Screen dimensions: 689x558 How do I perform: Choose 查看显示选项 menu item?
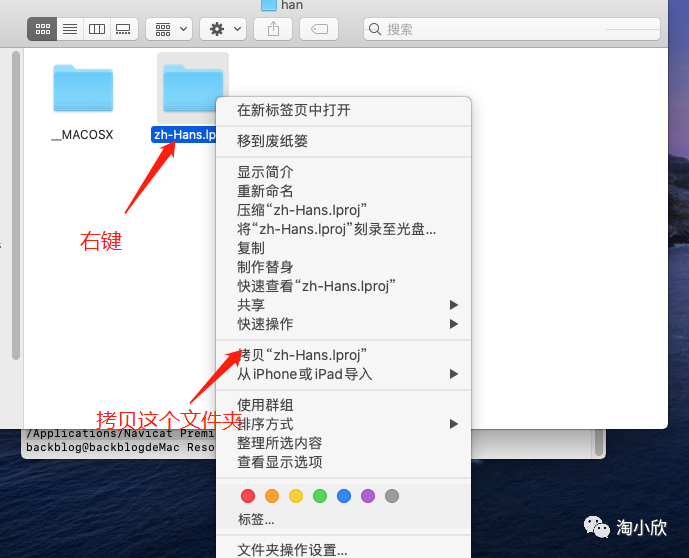point(344,462)
